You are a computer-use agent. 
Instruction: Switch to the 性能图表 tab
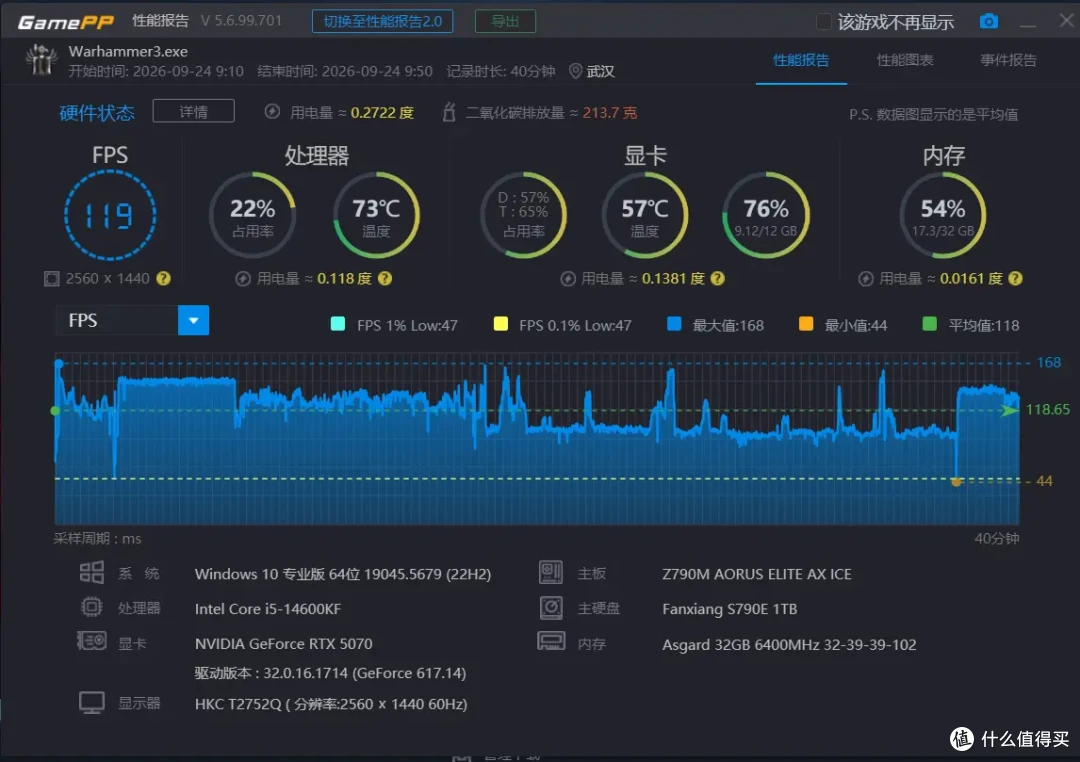click(x=904, y=60)
